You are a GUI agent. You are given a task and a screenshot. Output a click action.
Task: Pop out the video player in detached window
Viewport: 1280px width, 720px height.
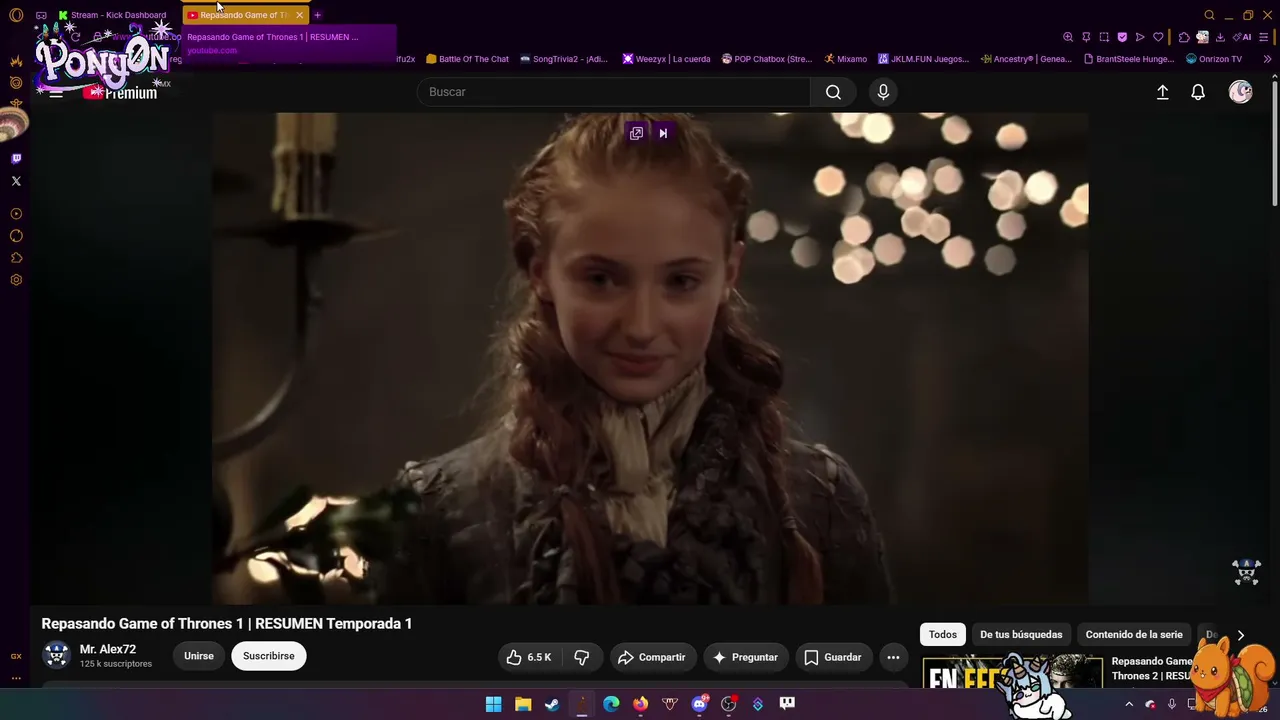[x=636, y=133]
